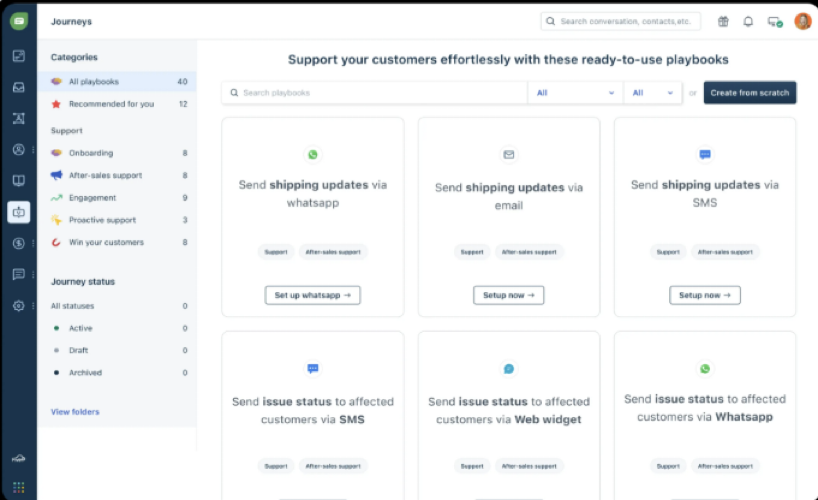Select Win your customers category
Image resolution: width=818 pixels, height=500 pixels.
pos(118,242)
